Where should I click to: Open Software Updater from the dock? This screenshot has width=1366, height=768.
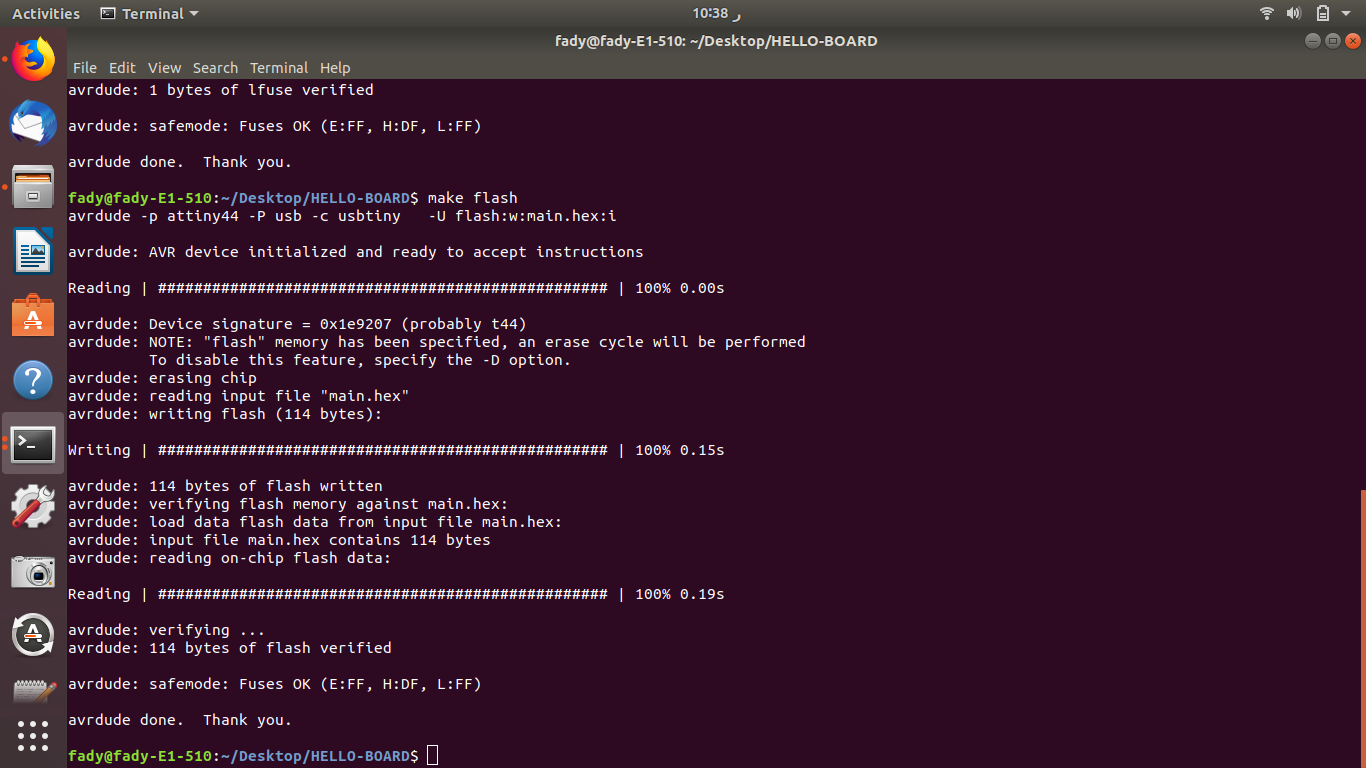(33, 634)
